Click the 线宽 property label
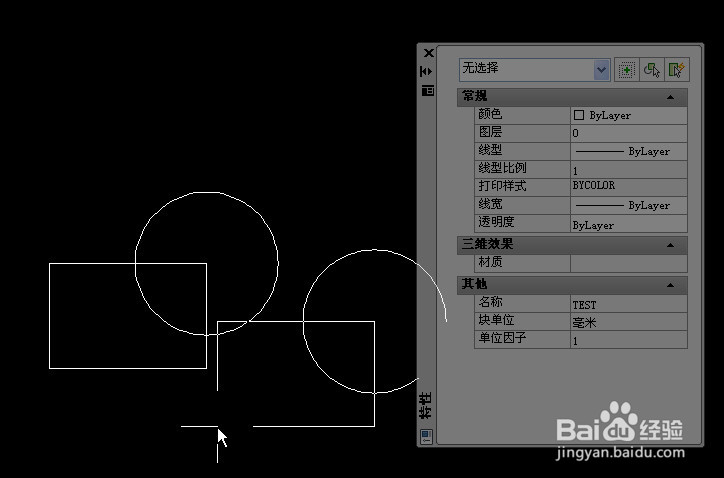This screenshot has width=724, height=478. (490, 204)
